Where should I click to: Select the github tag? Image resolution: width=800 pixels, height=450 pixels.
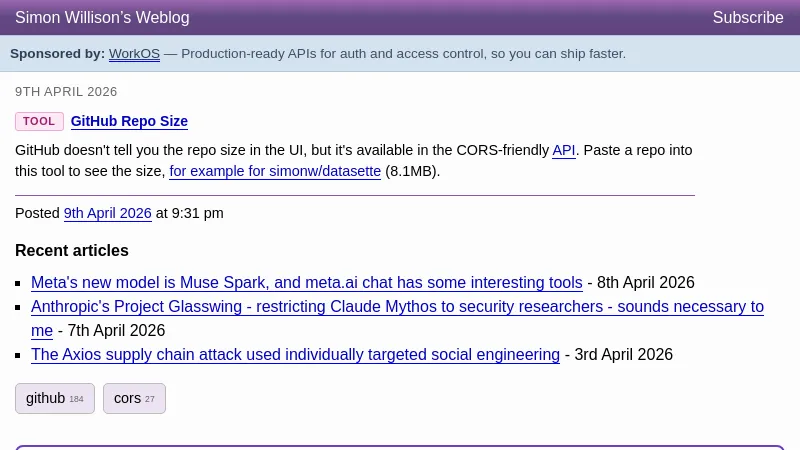(54, 398)
